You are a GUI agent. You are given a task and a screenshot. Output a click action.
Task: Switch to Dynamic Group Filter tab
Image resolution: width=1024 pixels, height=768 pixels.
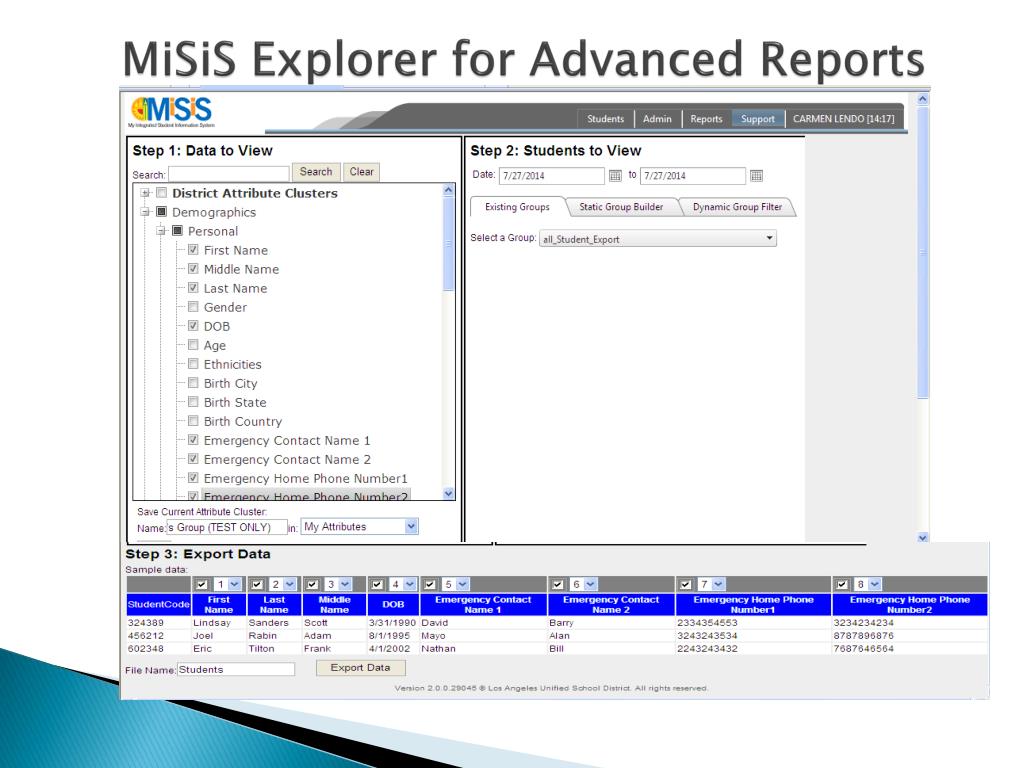[x=737, y=207]
